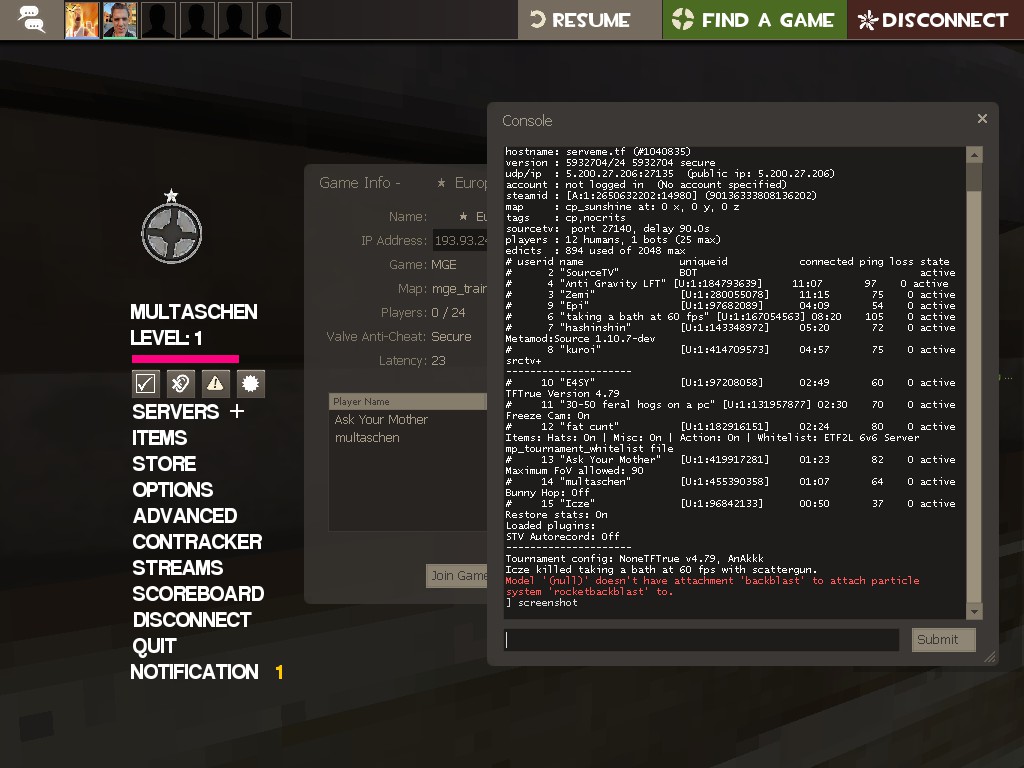Click the 'hostname: serveme.tf' console line
This screenshot has height=768, width=1024.
(598, 152)
